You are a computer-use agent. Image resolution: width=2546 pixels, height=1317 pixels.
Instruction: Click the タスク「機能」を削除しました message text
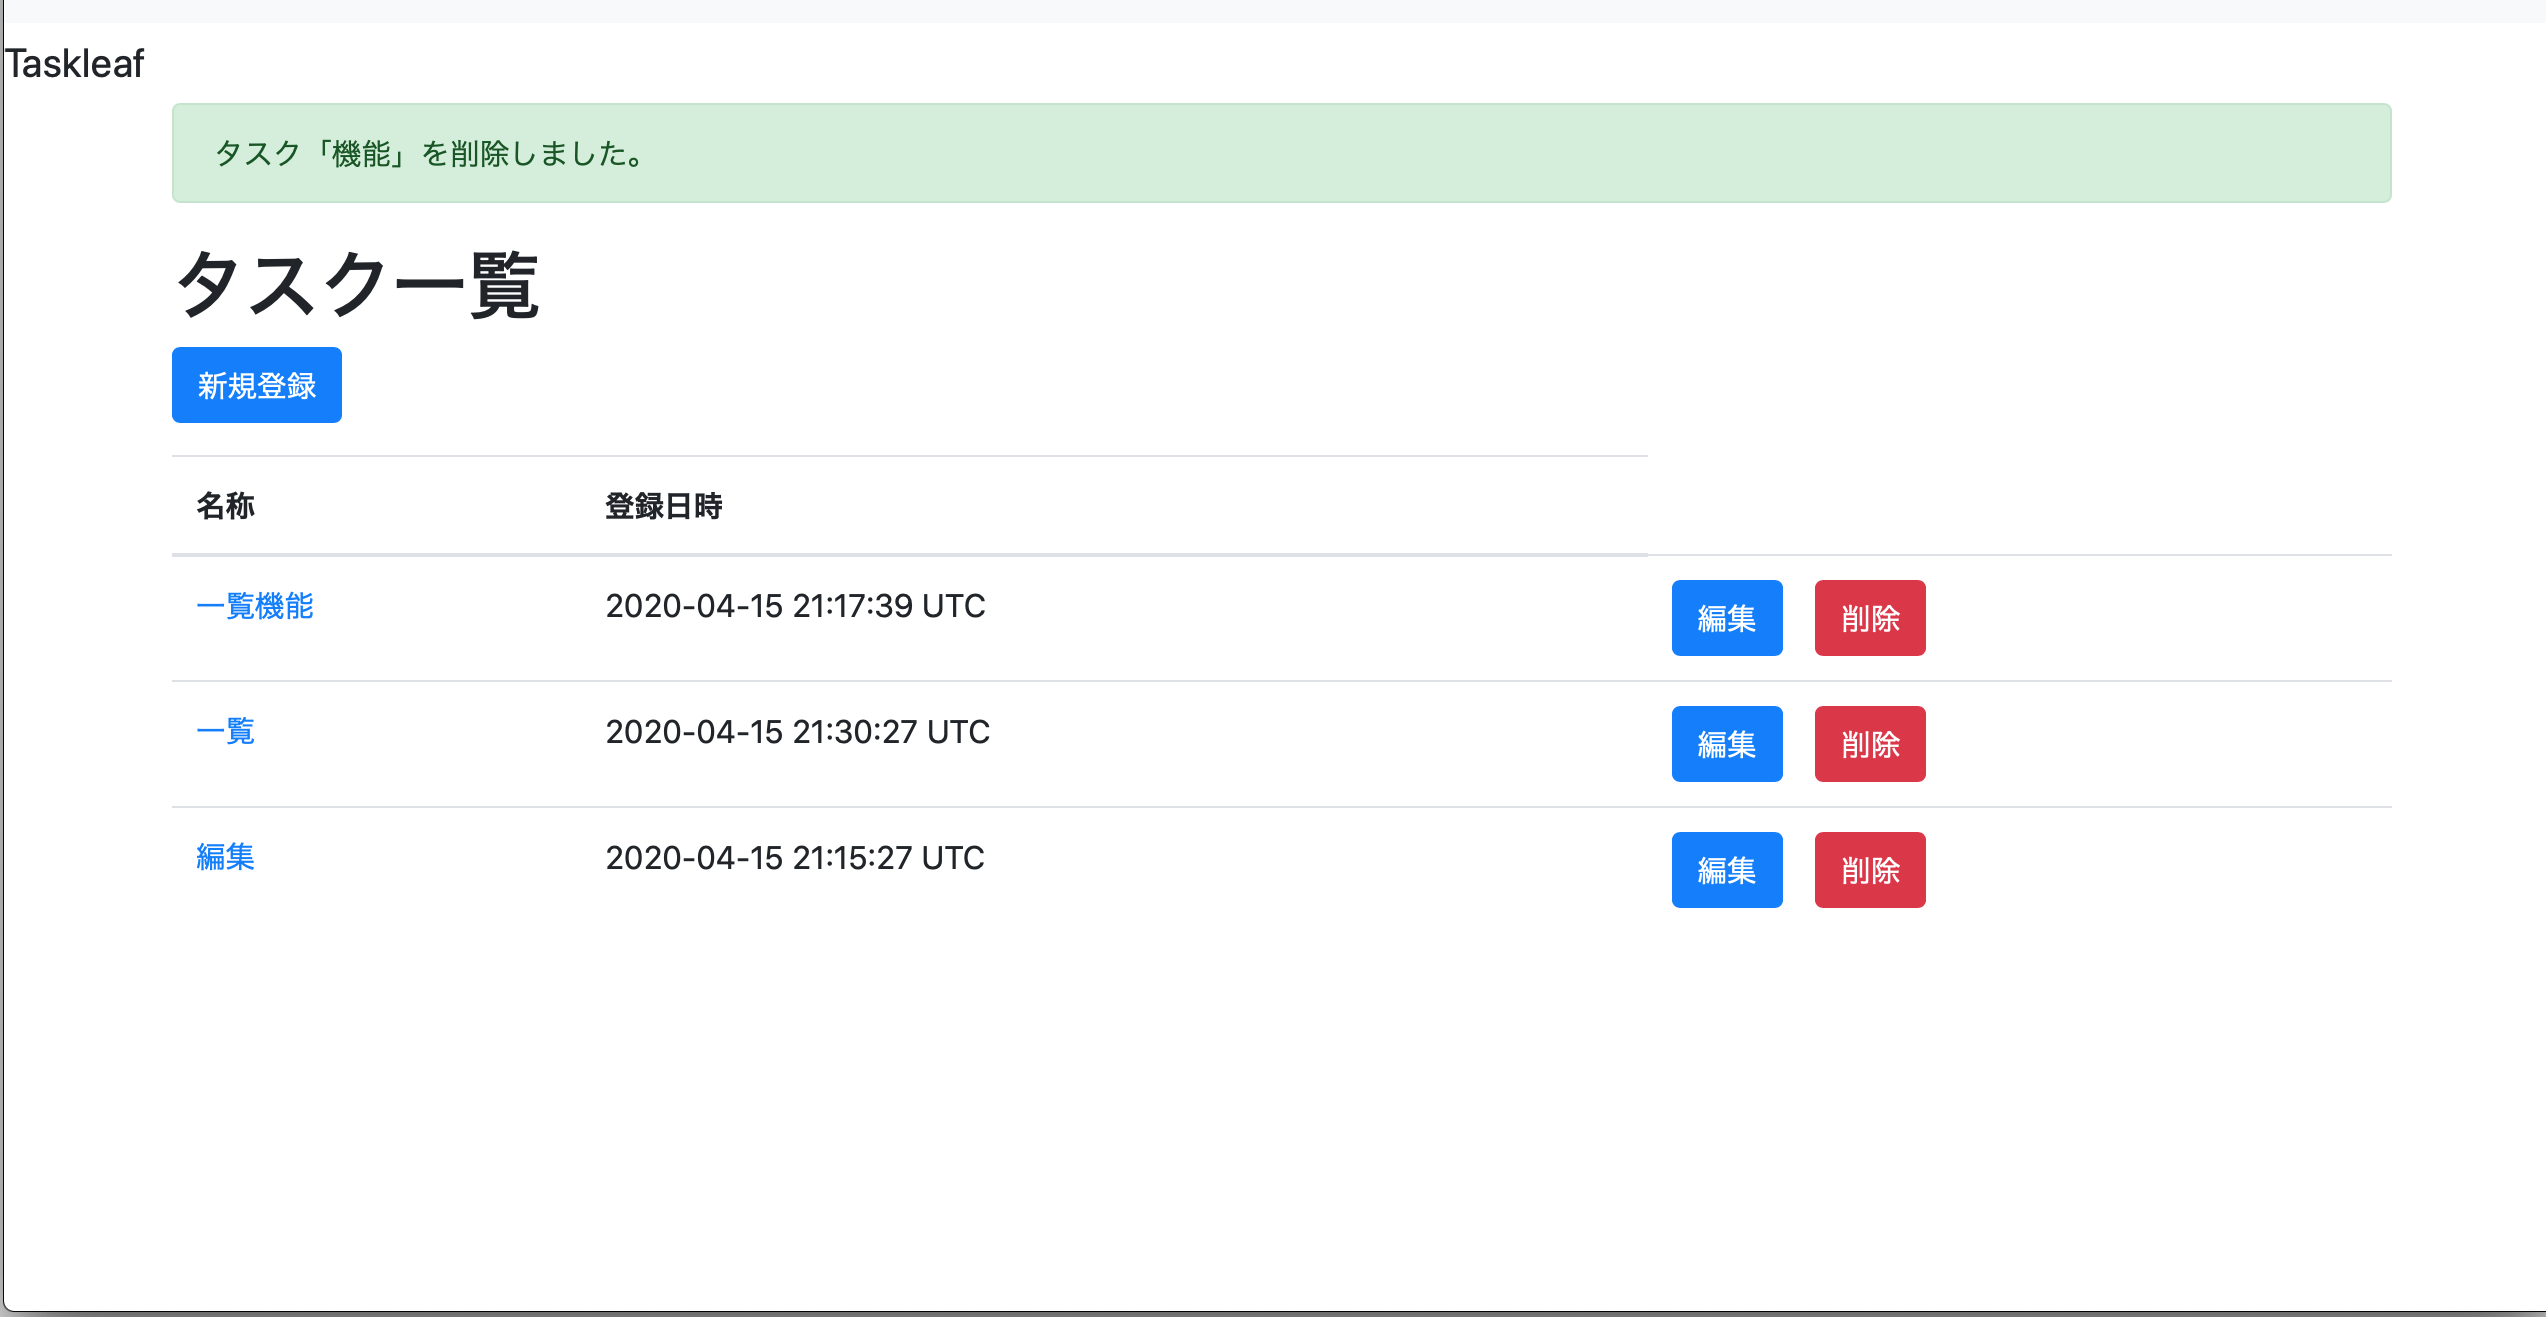point(430,154)
